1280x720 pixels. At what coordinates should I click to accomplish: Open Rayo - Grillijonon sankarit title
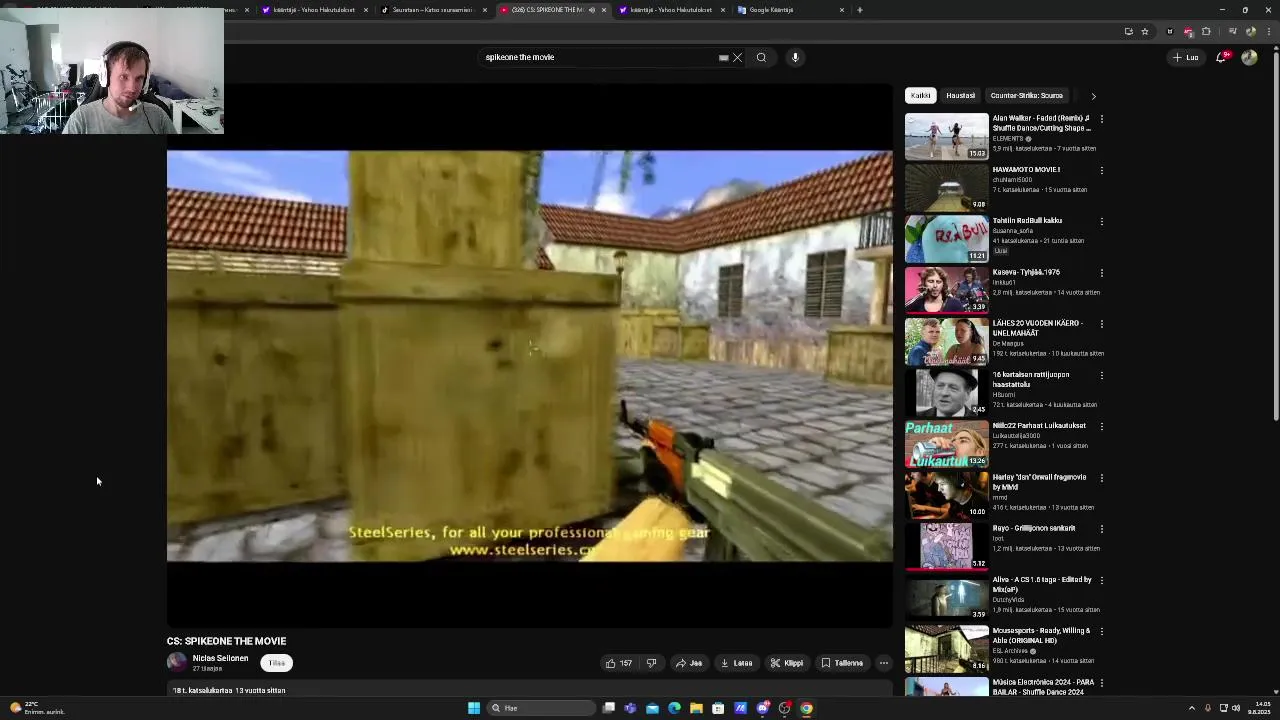tap(1034, 528)
